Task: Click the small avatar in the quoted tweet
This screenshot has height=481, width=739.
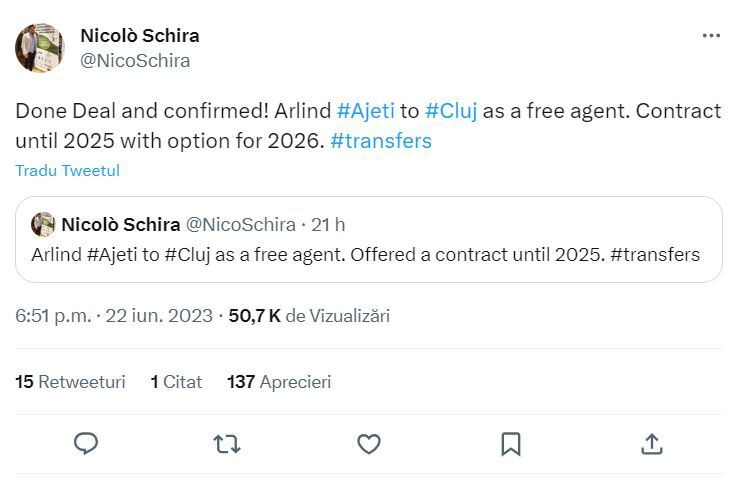Action: click(43, 224)
